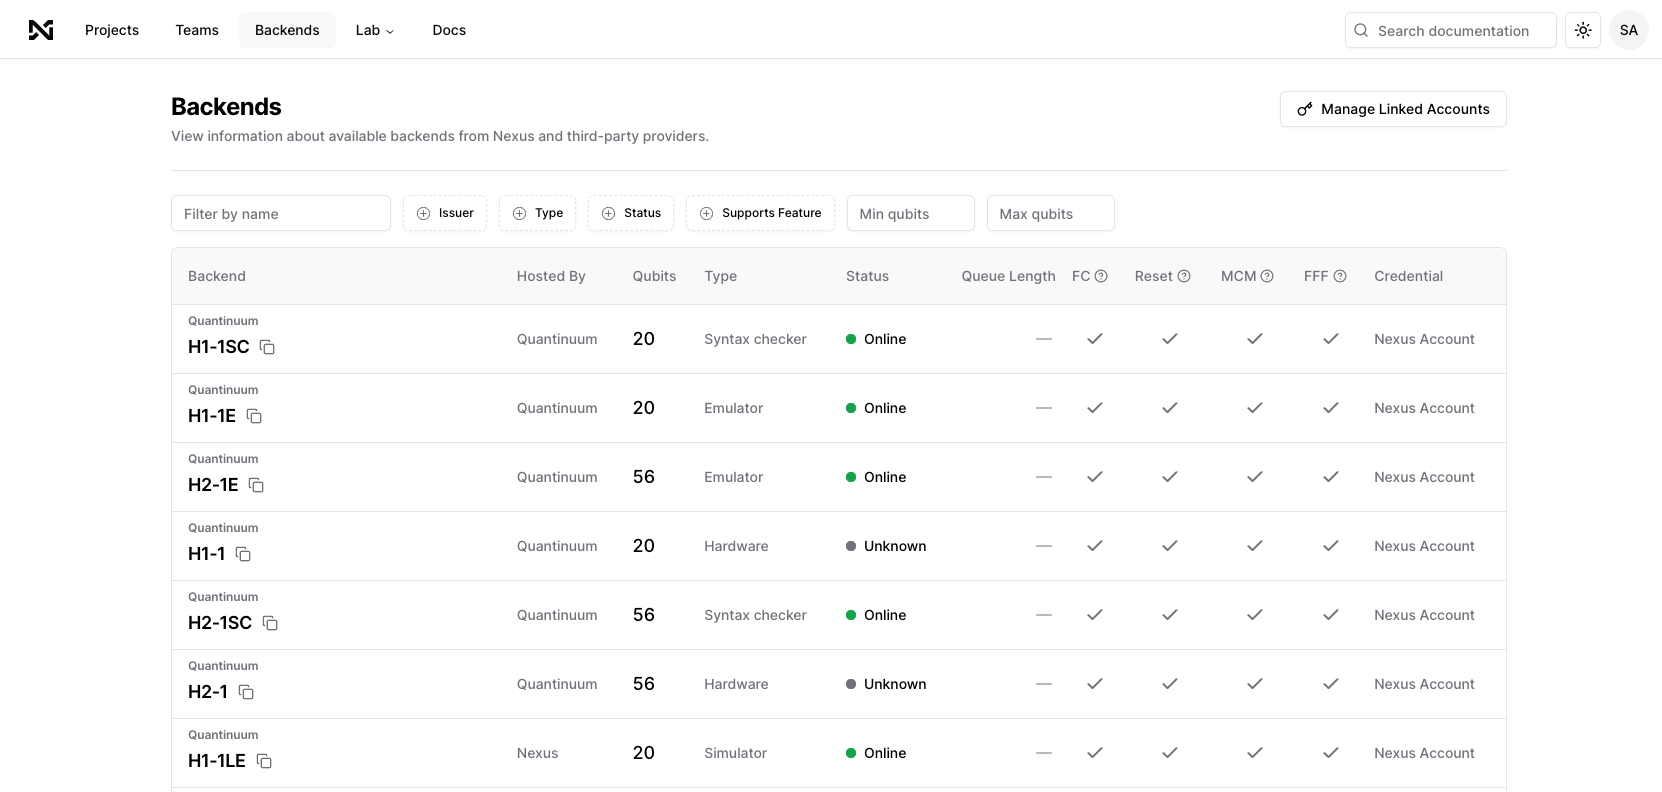Image resolution: width=1662 pixels, height=792 pixels.
Task: Copy the H1-1SC backend name
Action: tap(267, 347)
